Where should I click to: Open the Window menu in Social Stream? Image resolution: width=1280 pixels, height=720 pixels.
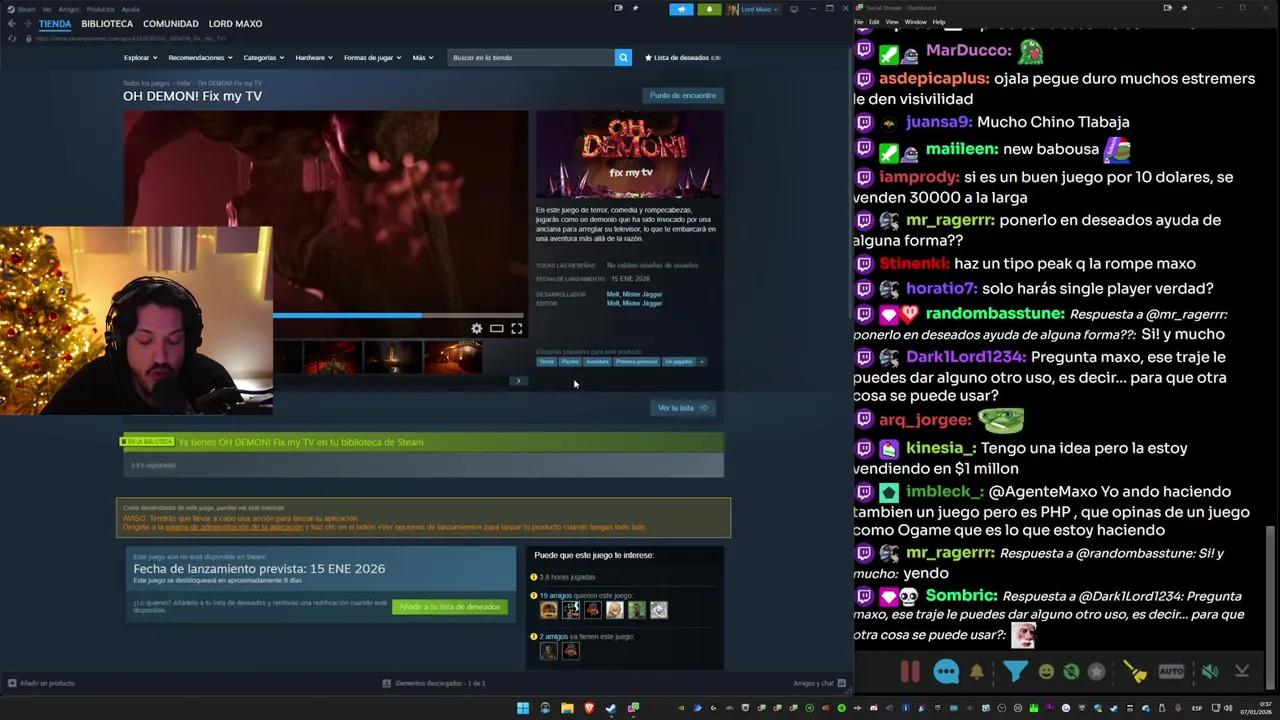(915, 22)
